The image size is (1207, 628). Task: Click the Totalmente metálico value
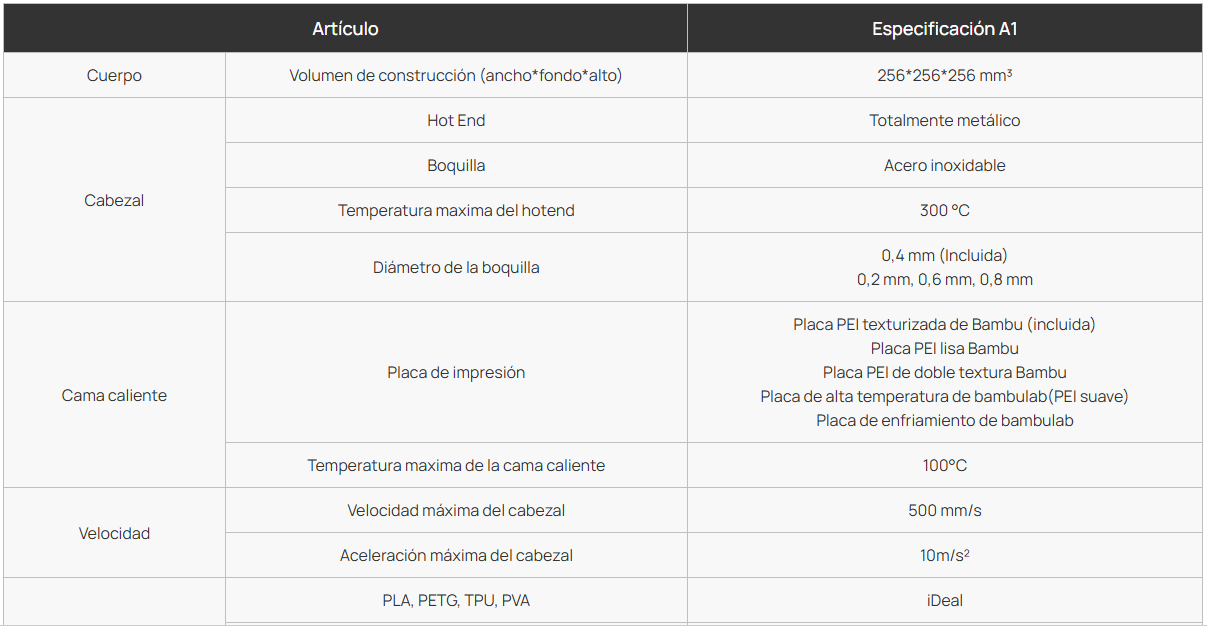click(x=944, y=121)
